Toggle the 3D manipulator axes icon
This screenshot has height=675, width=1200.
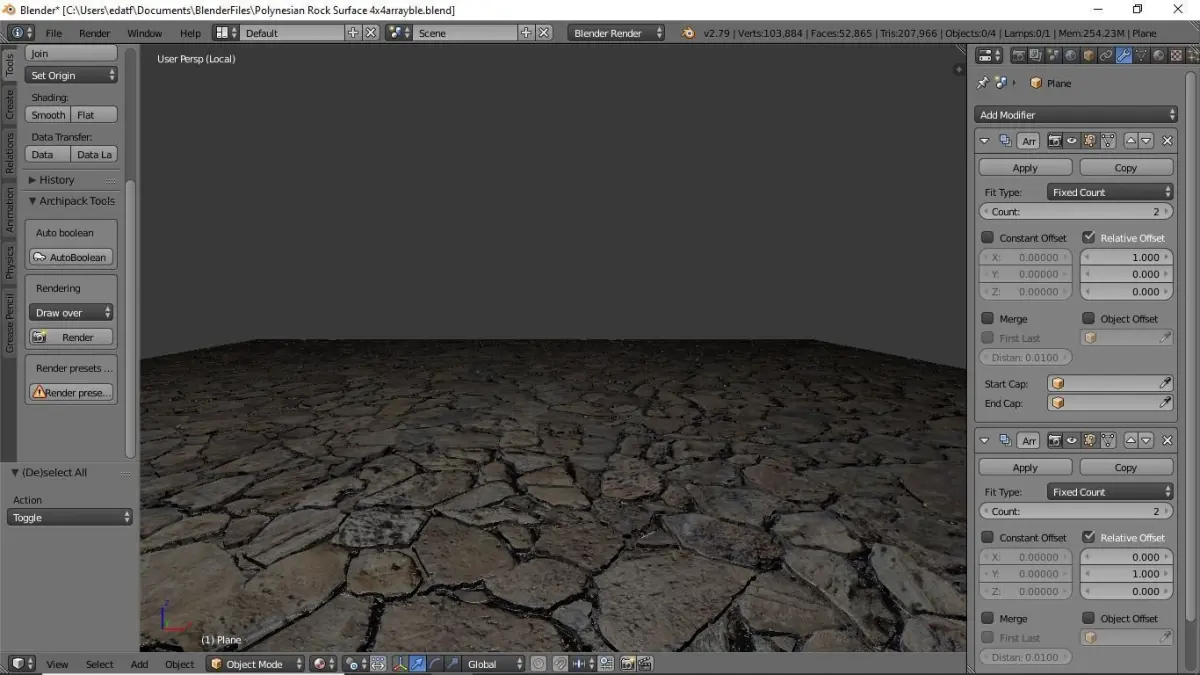click(x=400, y=663)
